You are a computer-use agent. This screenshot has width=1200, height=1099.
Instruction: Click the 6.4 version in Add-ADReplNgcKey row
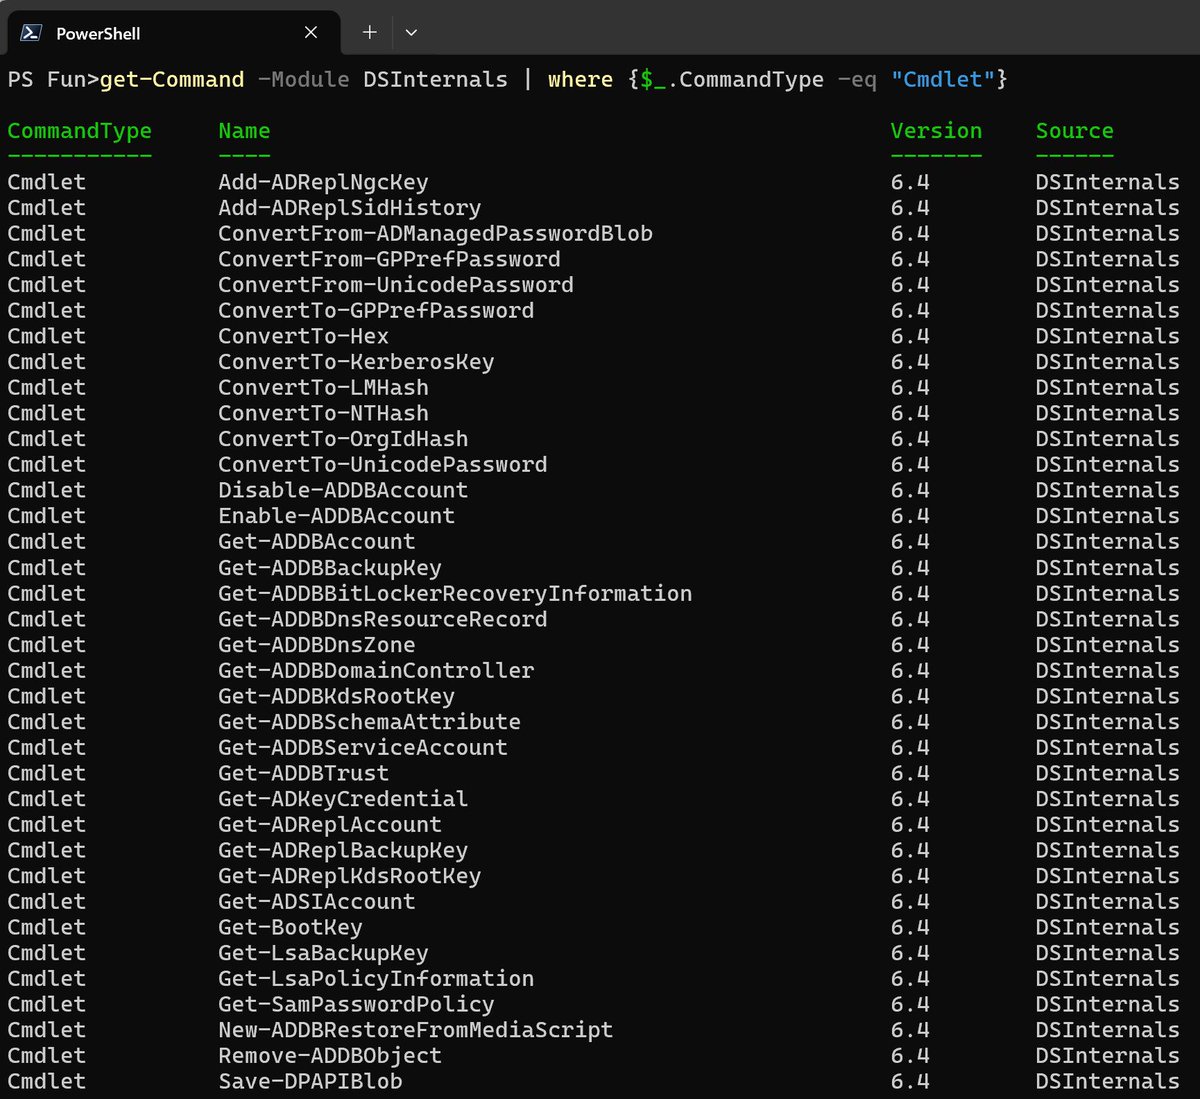click(910, 182)
